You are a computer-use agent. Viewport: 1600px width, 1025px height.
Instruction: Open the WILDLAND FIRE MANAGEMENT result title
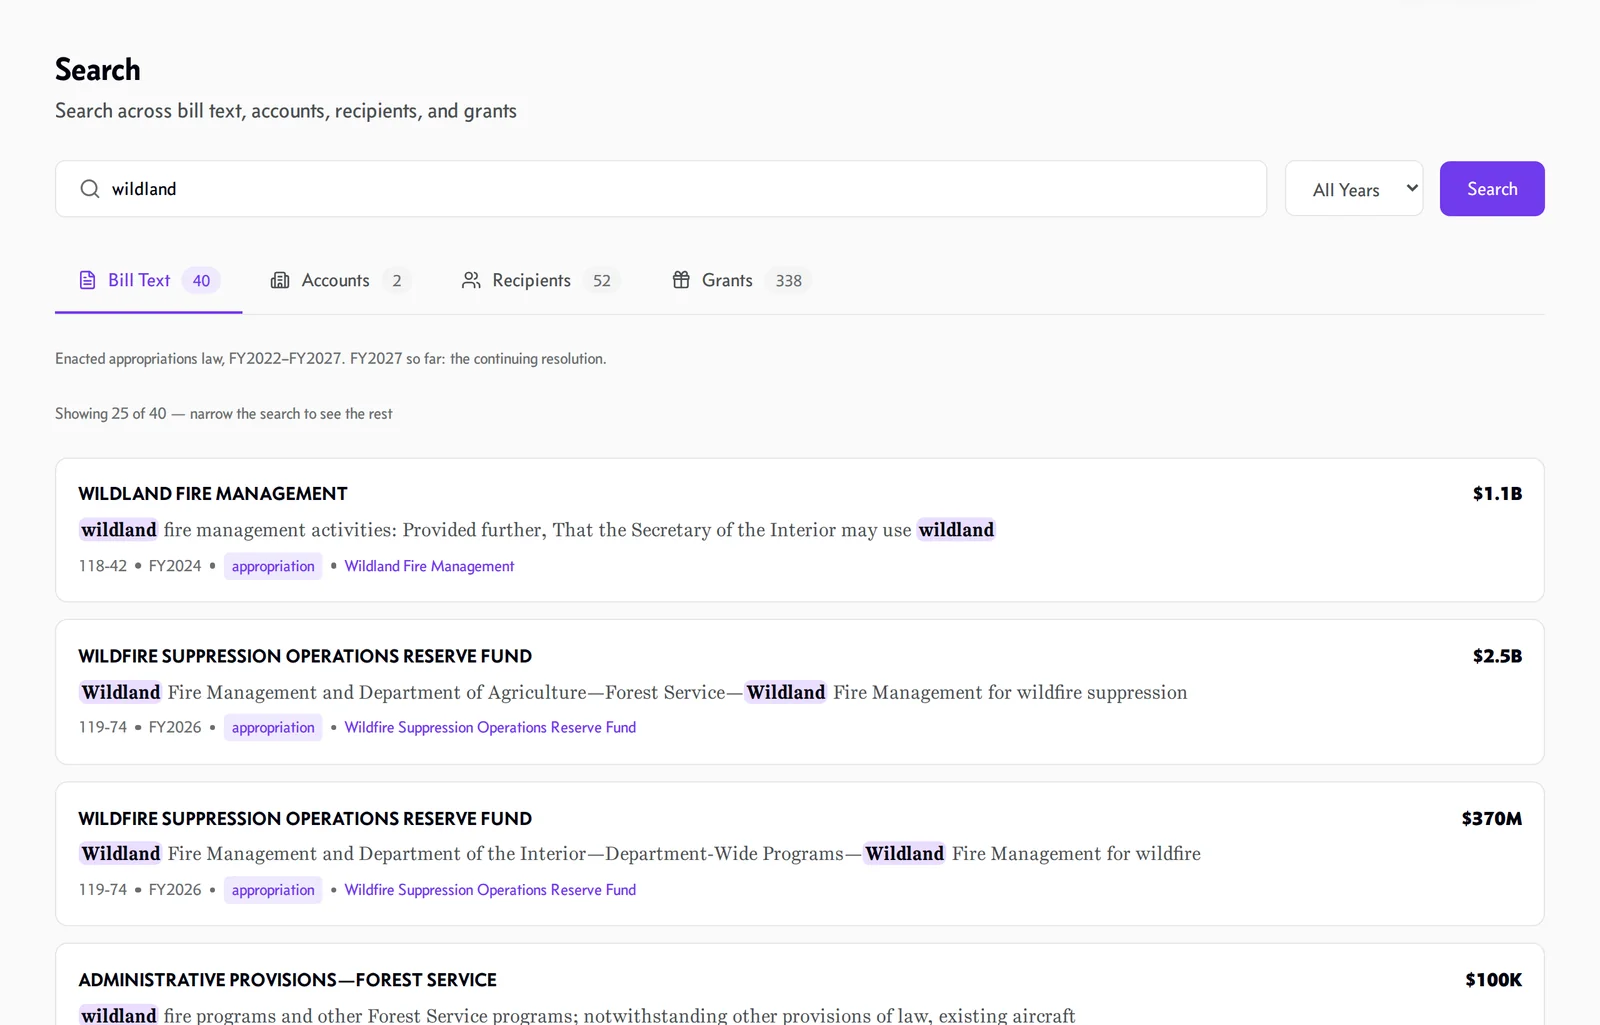[x=213, y=494]
